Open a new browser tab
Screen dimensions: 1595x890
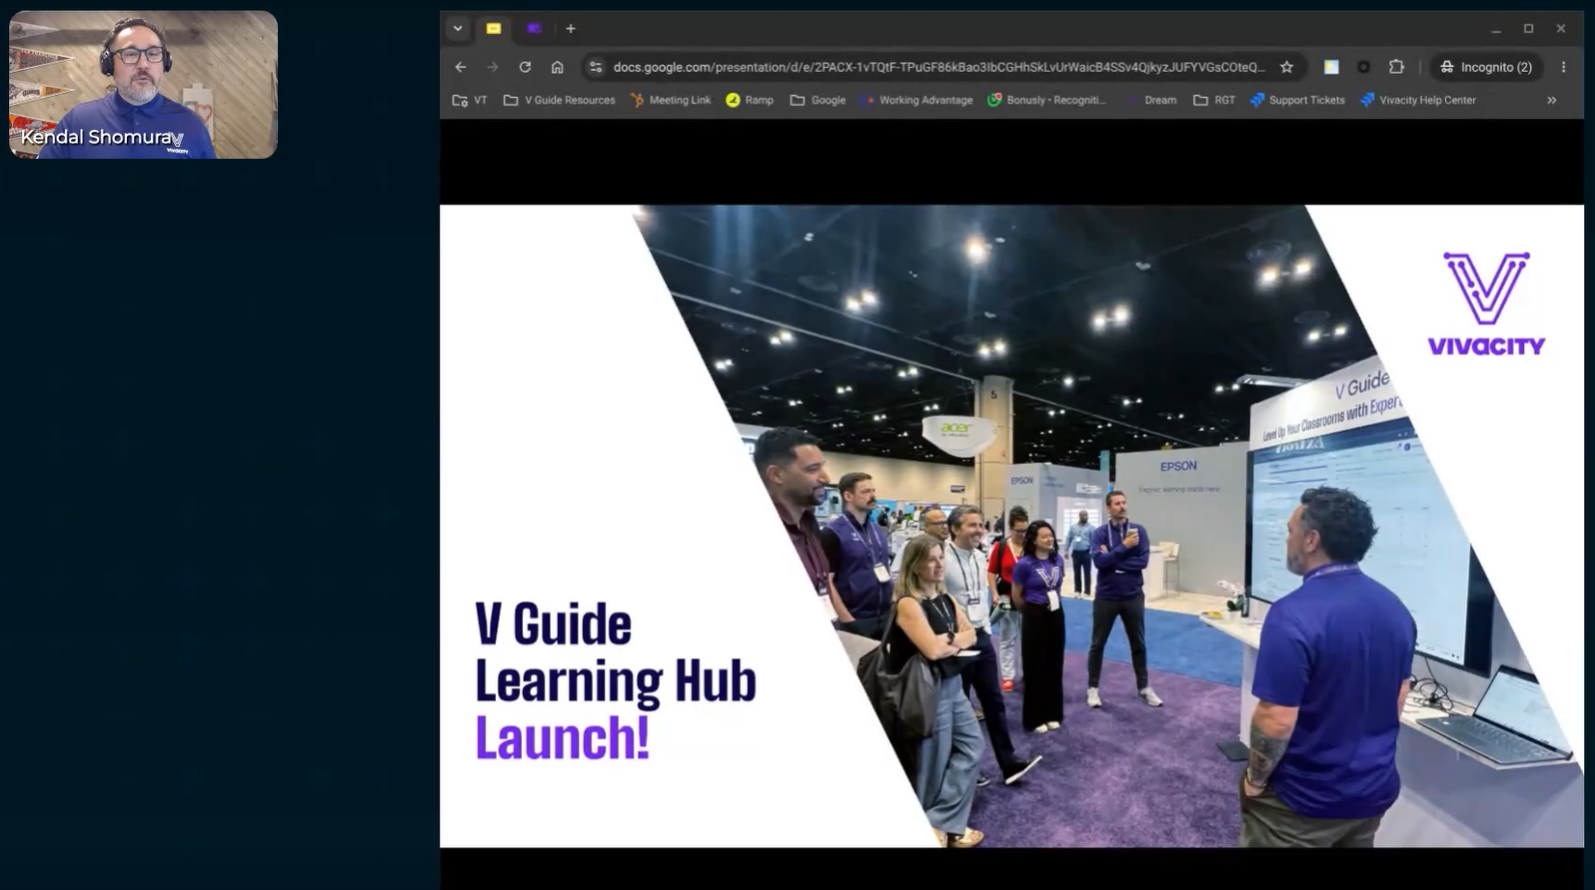click(570, 29)
